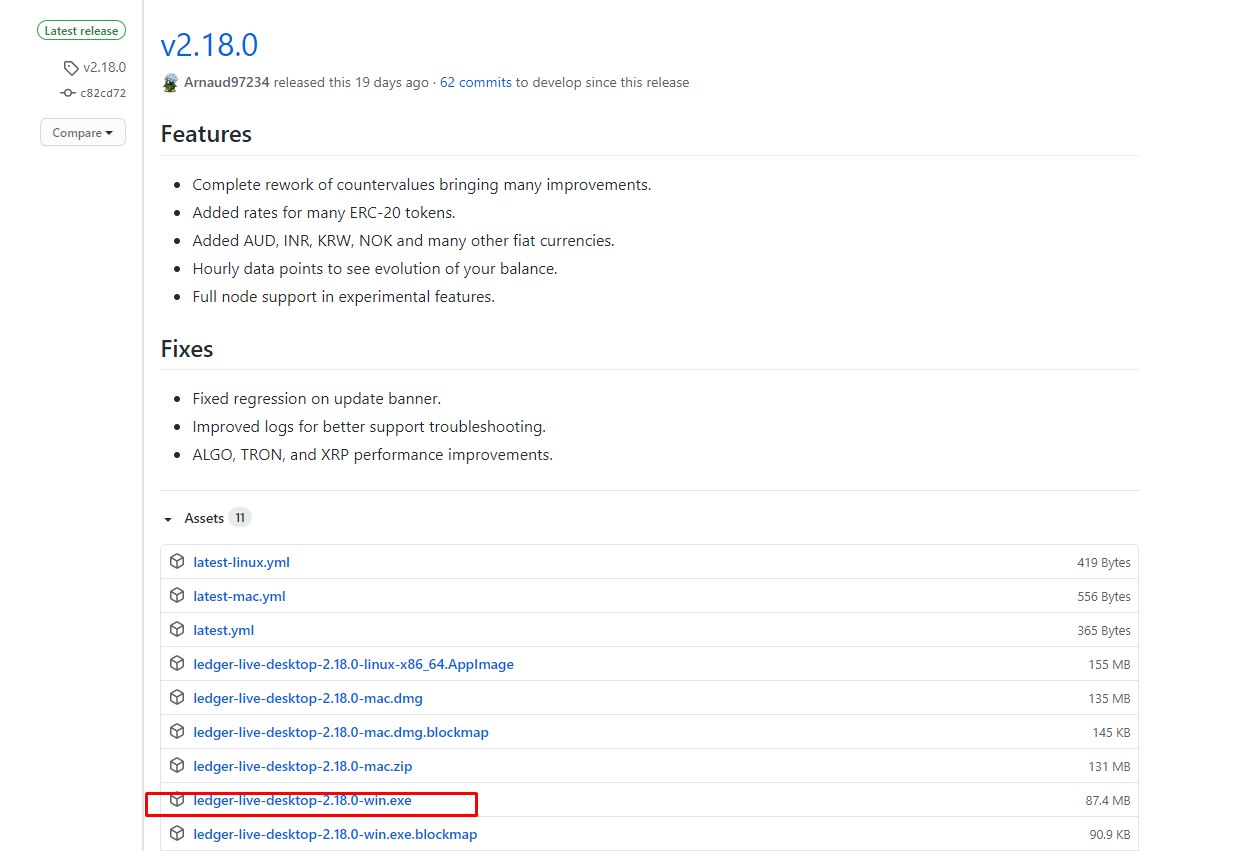This screenshot has width=1253, height=851.
Task: Click "Hourly data points" feature line
Action: point(374,268)
